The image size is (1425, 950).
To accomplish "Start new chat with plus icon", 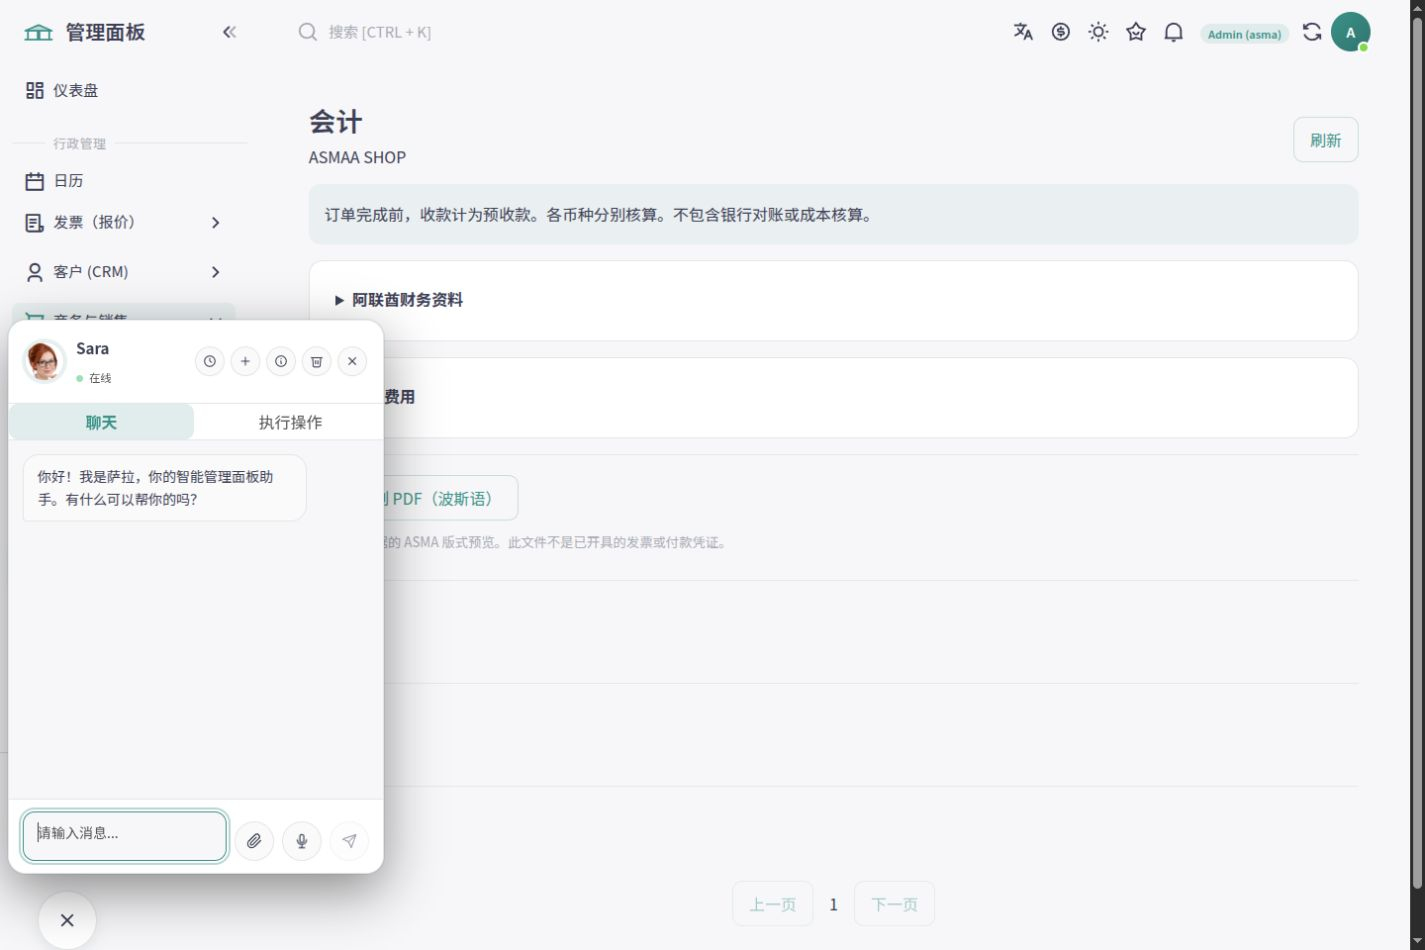I will (x=245, y=361).
